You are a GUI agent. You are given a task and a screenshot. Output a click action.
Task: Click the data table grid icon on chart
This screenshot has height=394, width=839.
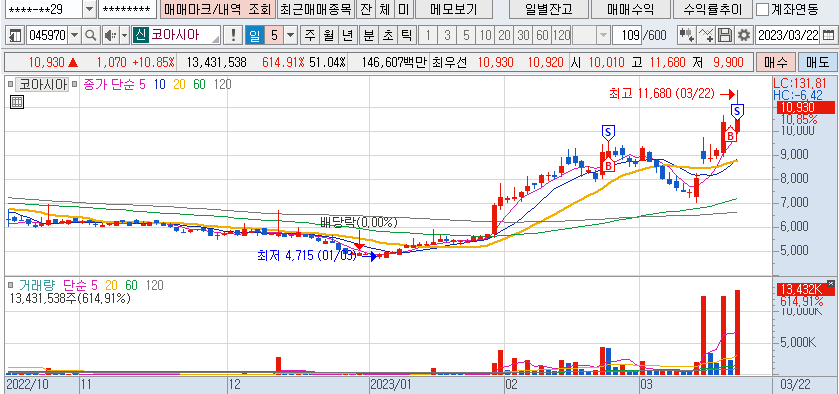point(17,102)
